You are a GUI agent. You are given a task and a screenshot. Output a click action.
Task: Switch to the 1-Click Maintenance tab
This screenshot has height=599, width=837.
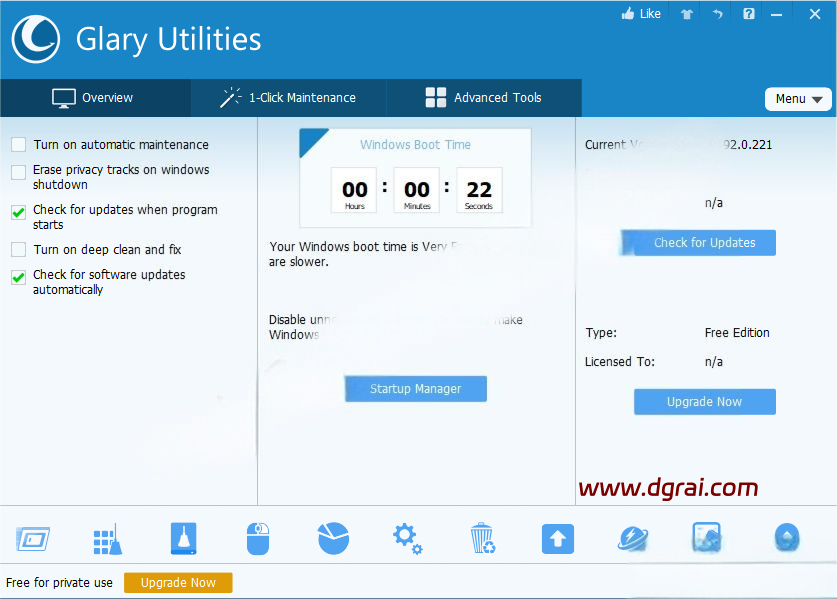[x=288, y=98]
